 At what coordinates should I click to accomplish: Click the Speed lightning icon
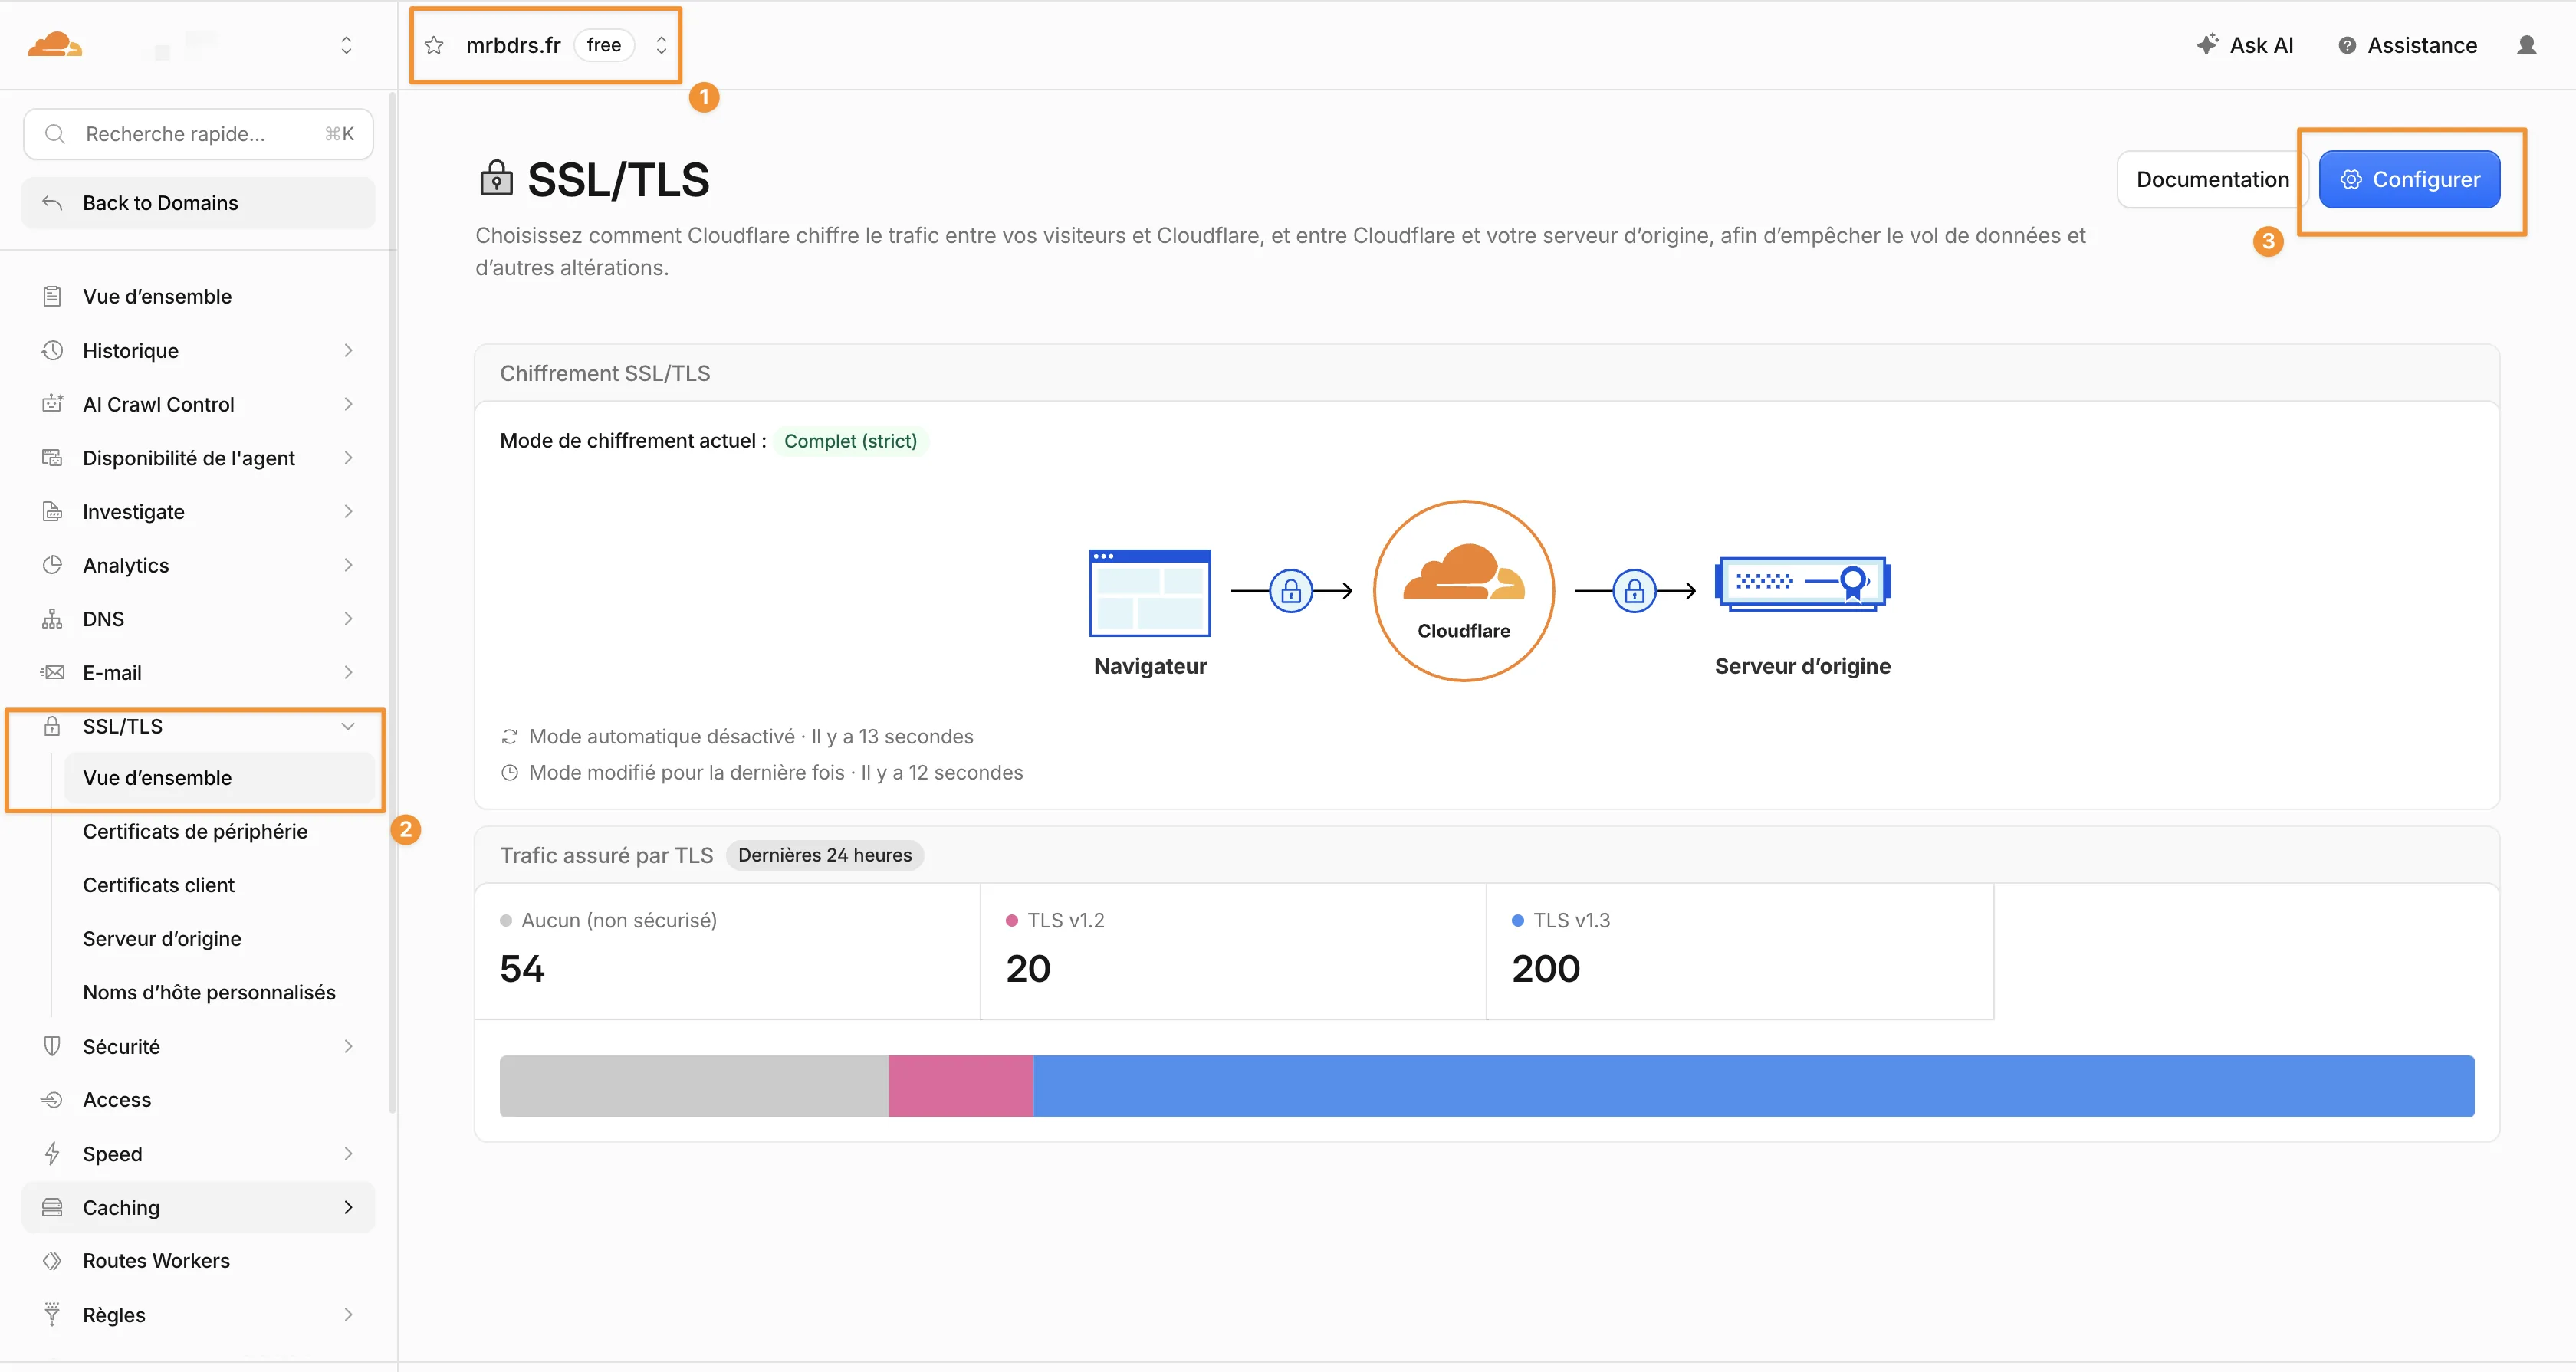coord(52,1154)
